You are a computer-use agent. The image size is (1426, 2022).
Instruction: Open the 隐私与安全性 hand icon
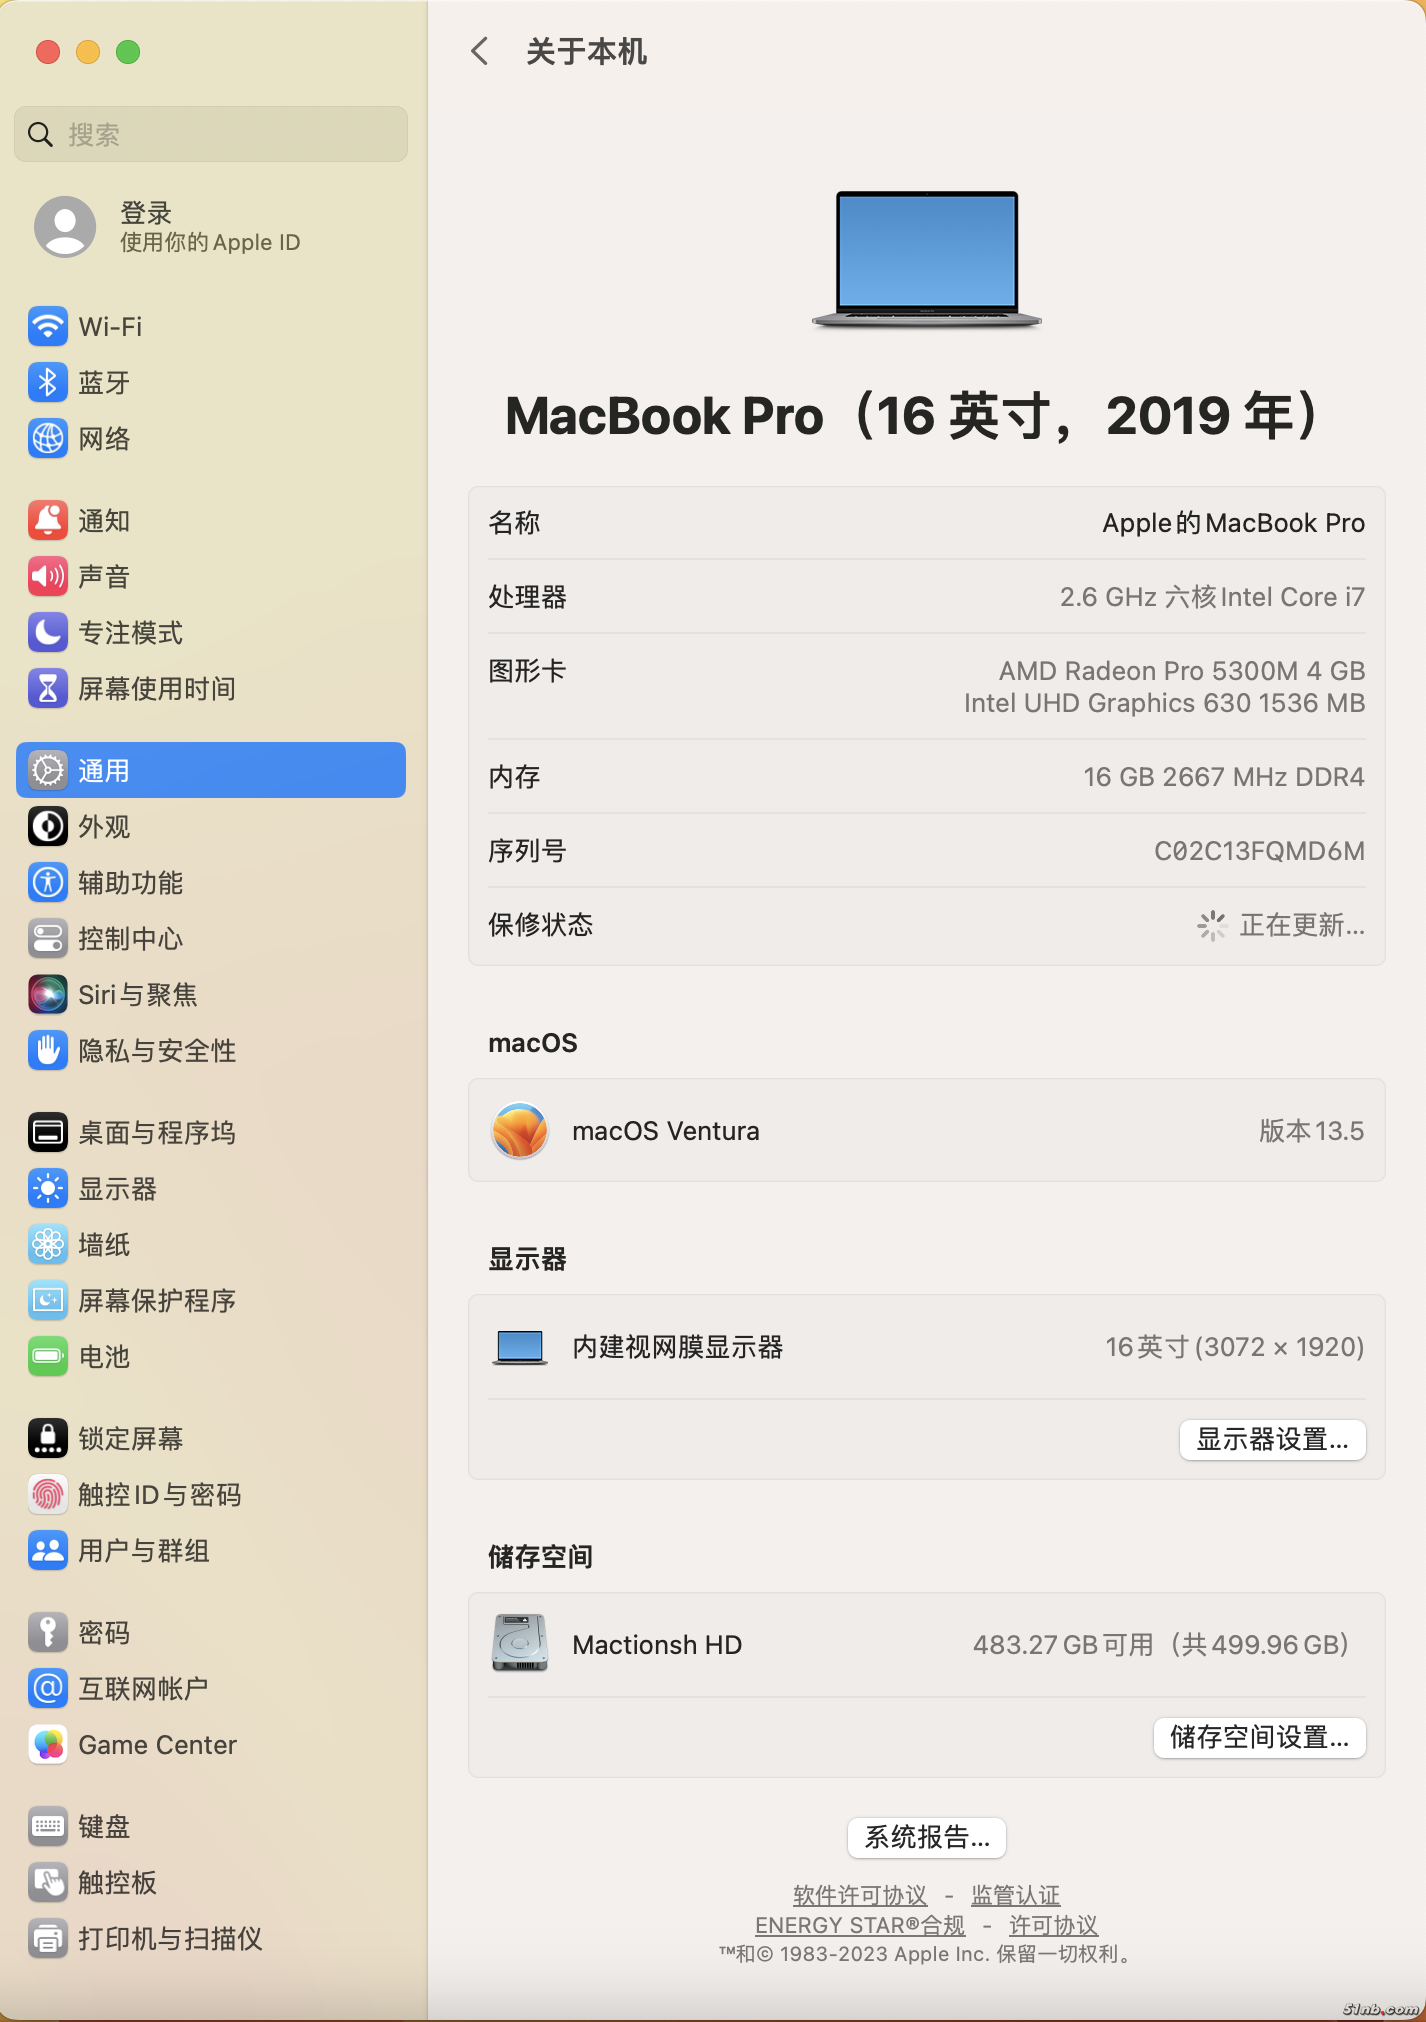pyautogui.click(x=48, y=1051)
